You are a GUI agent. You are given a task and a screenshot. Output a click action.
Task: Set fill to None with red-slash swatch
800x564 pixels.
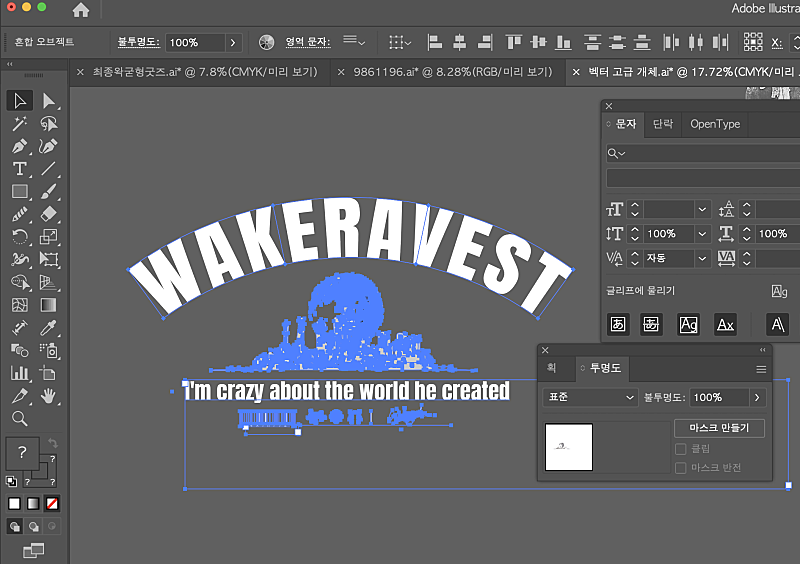coord(52,503)
